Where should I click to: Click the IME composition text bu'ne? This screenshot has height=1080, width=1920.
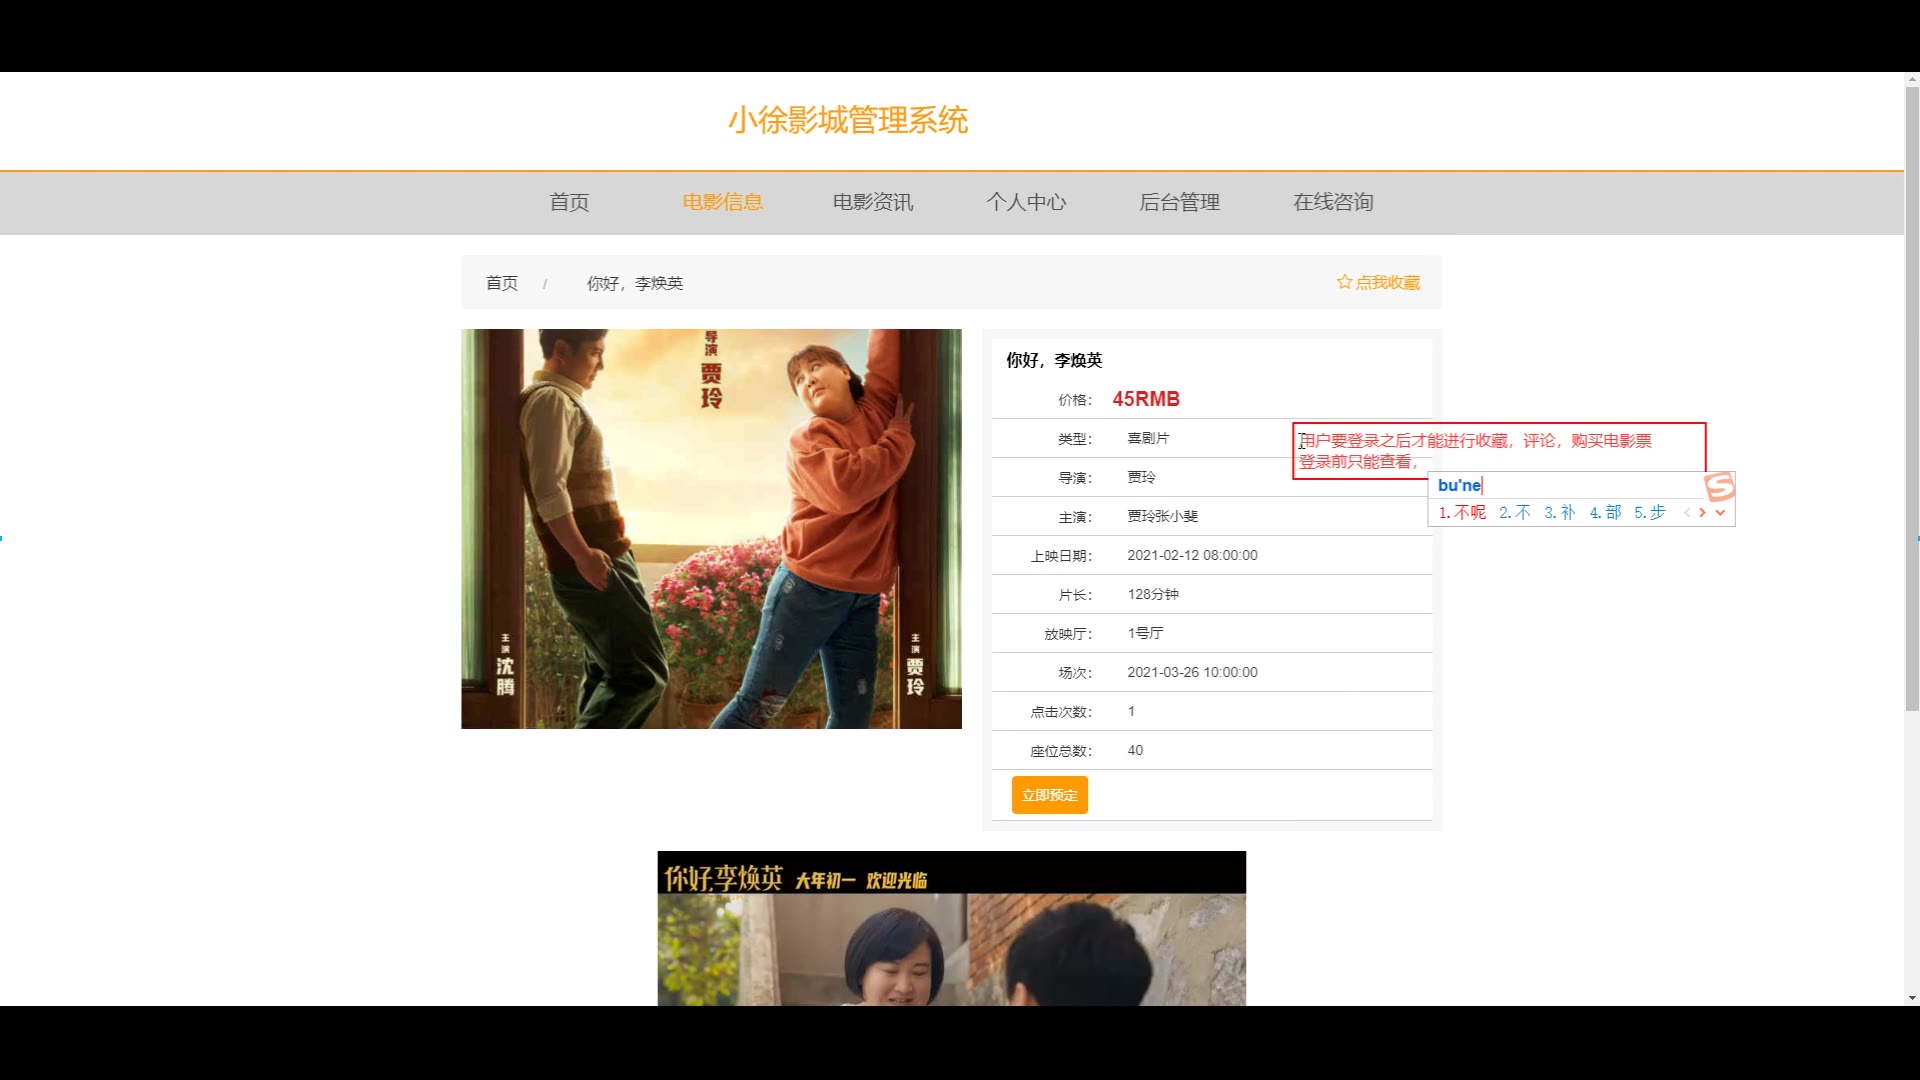[1459, 485]
